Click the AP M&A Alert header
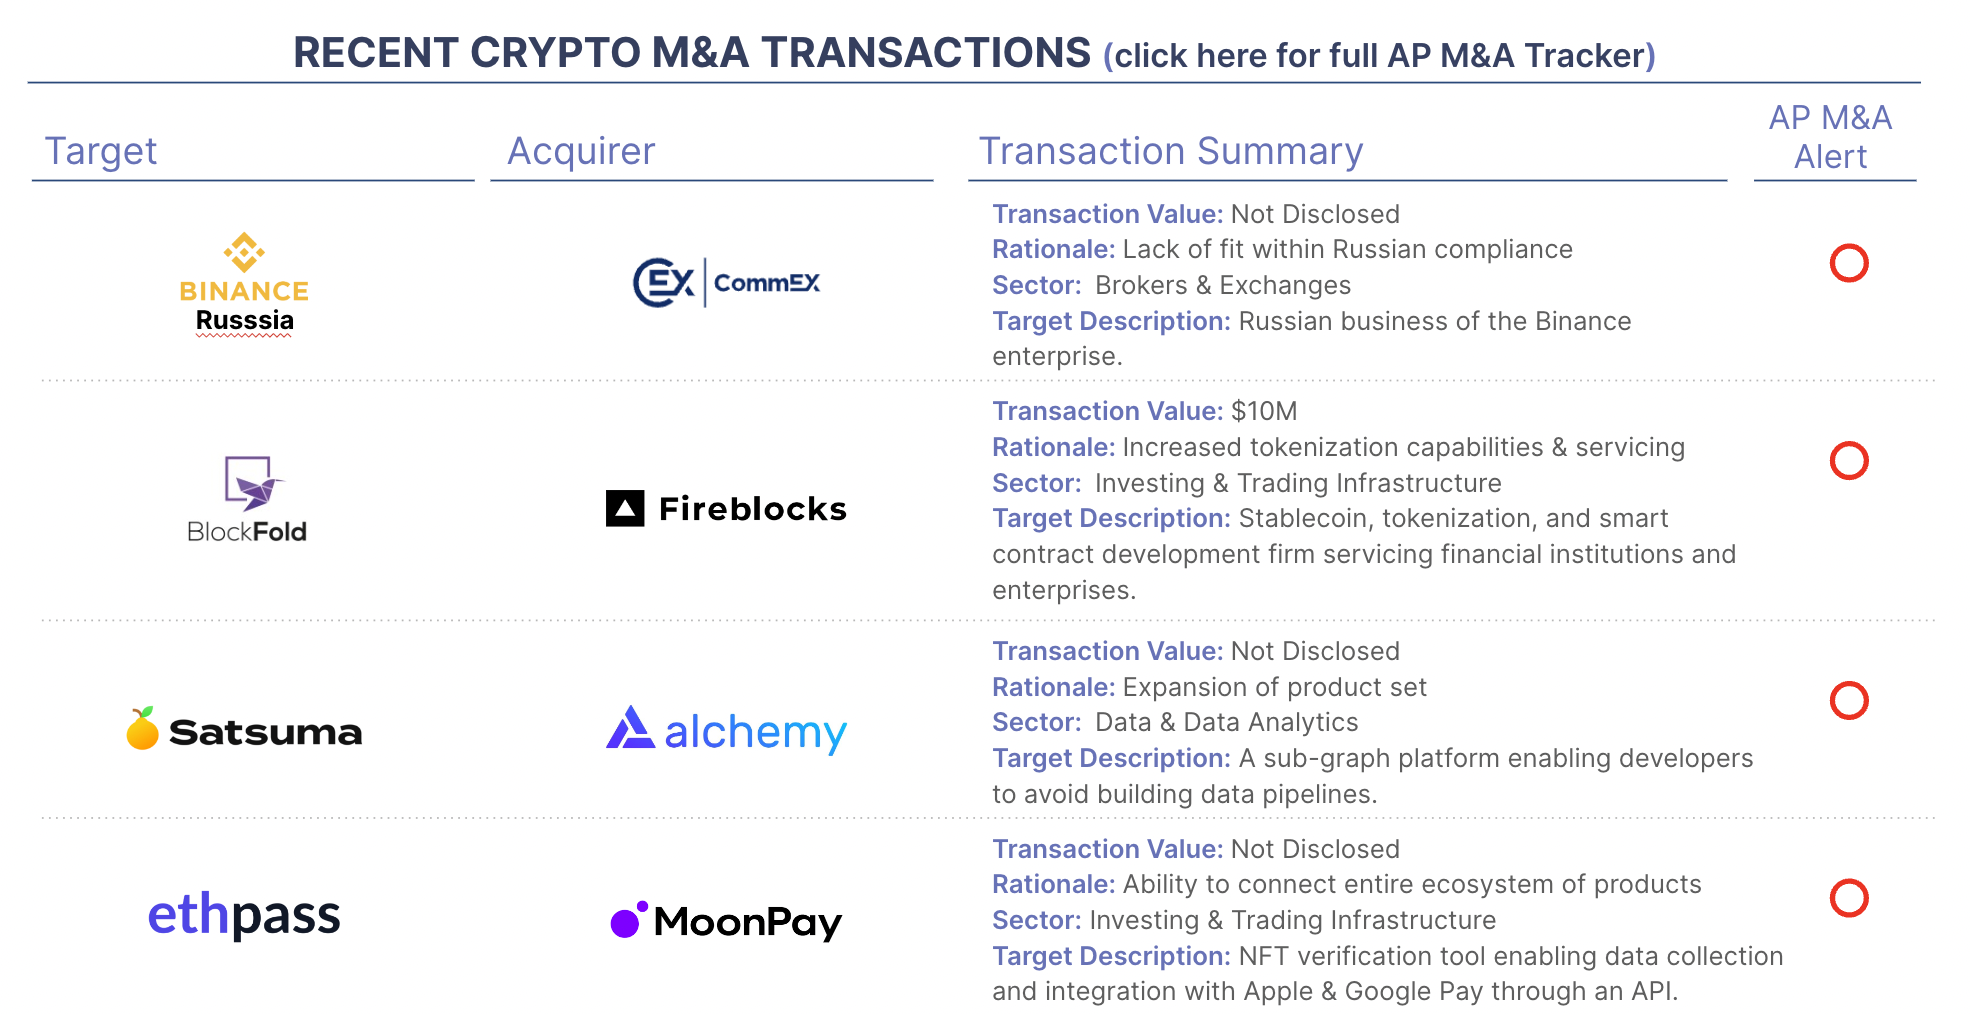Screen dimensions: 1970x1014 pos(1830,137)
